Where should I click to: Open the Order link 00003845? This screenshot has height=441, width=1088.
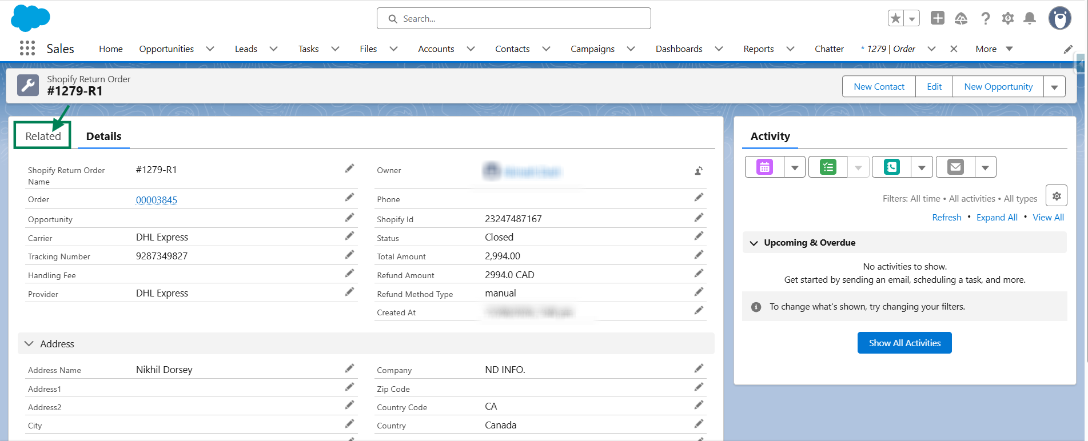pos(156,200)
